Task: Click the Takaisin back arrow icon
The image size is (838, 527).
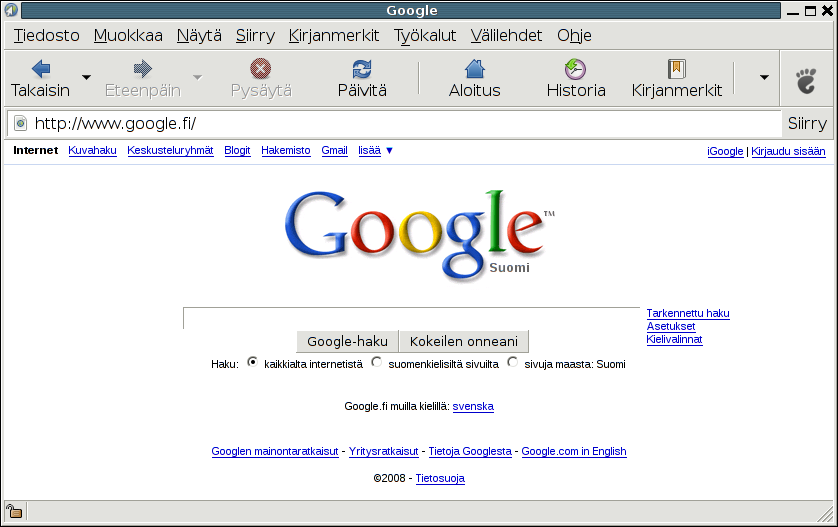Action: tap(41, 69)
